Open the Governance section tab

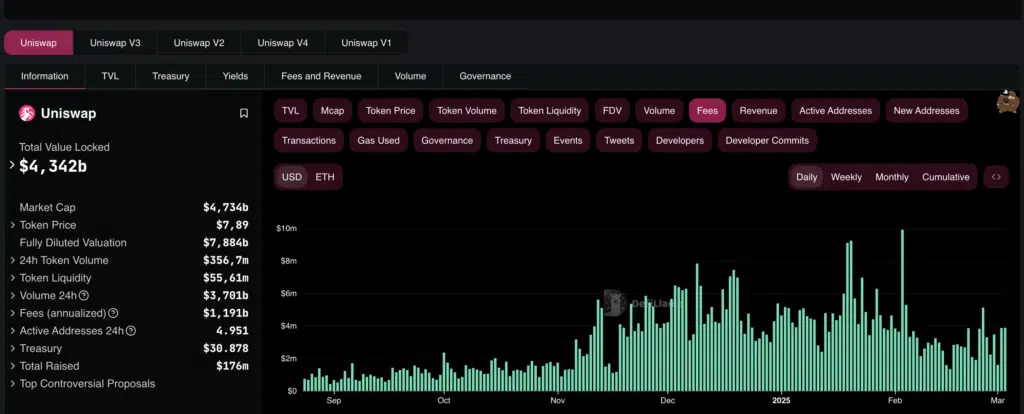[x=485, y=76]
